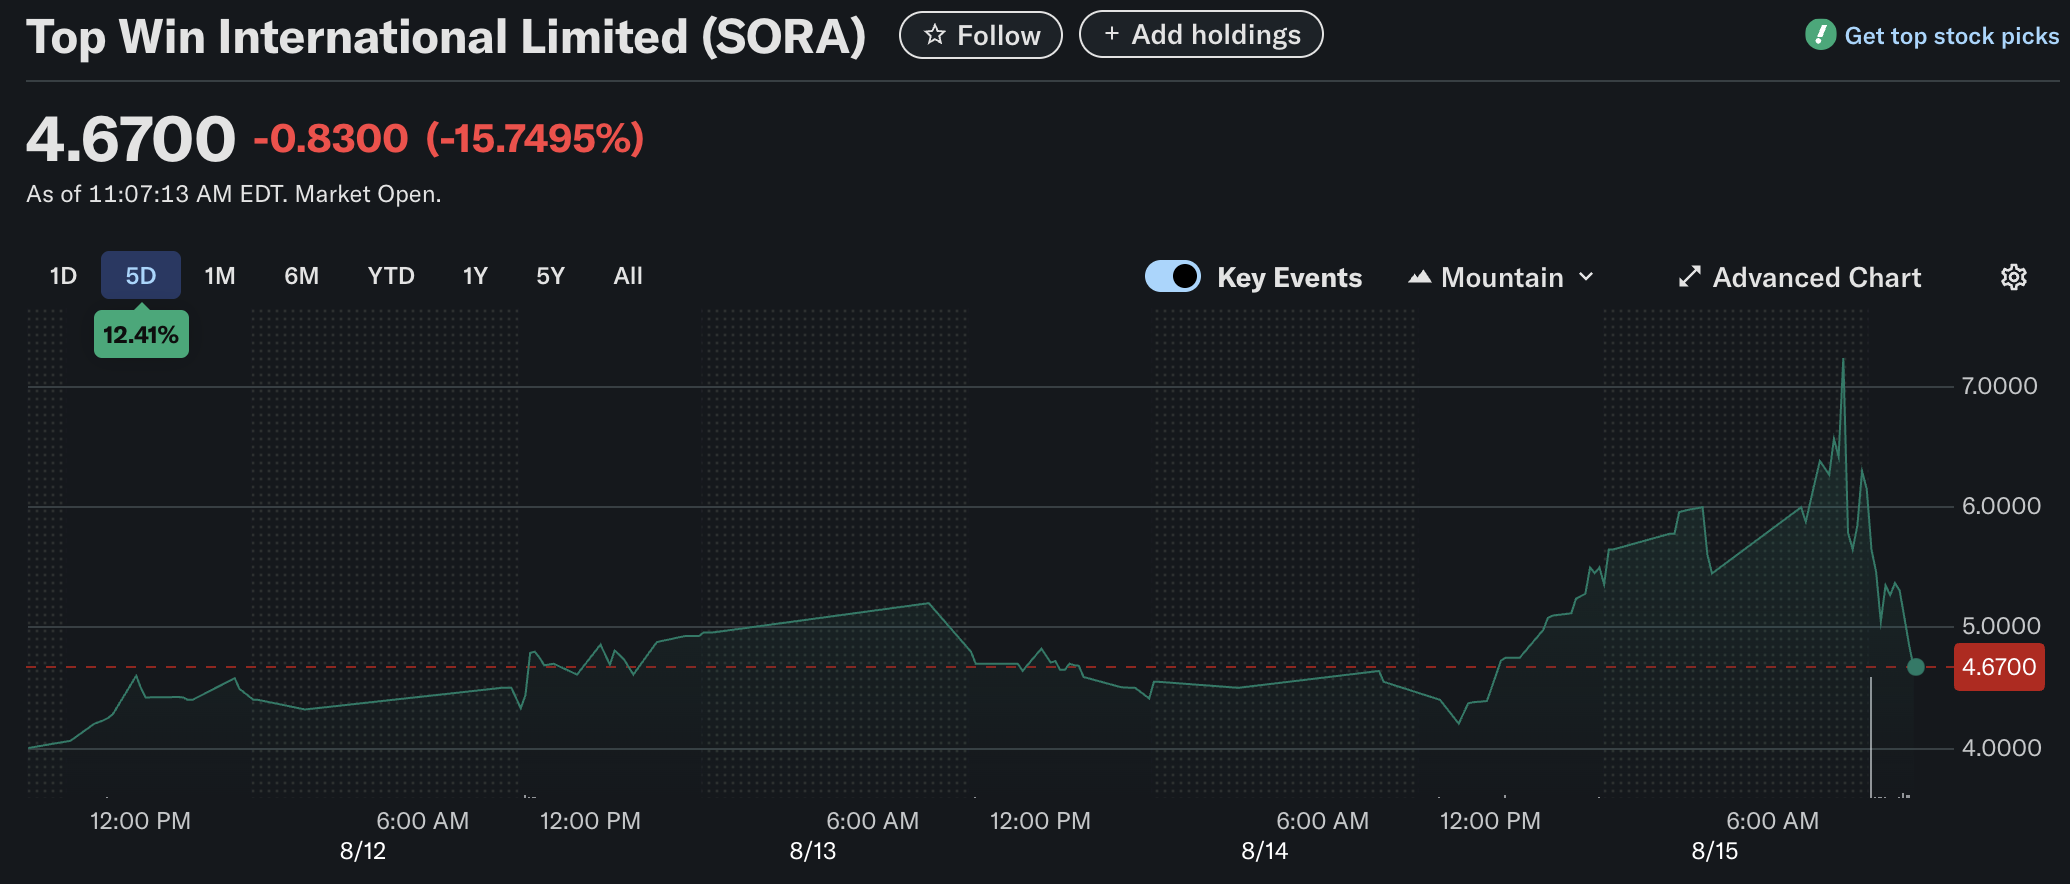Click the plus icon in Add holdings
2070x884 pixels.
[x=1111, y=34]
